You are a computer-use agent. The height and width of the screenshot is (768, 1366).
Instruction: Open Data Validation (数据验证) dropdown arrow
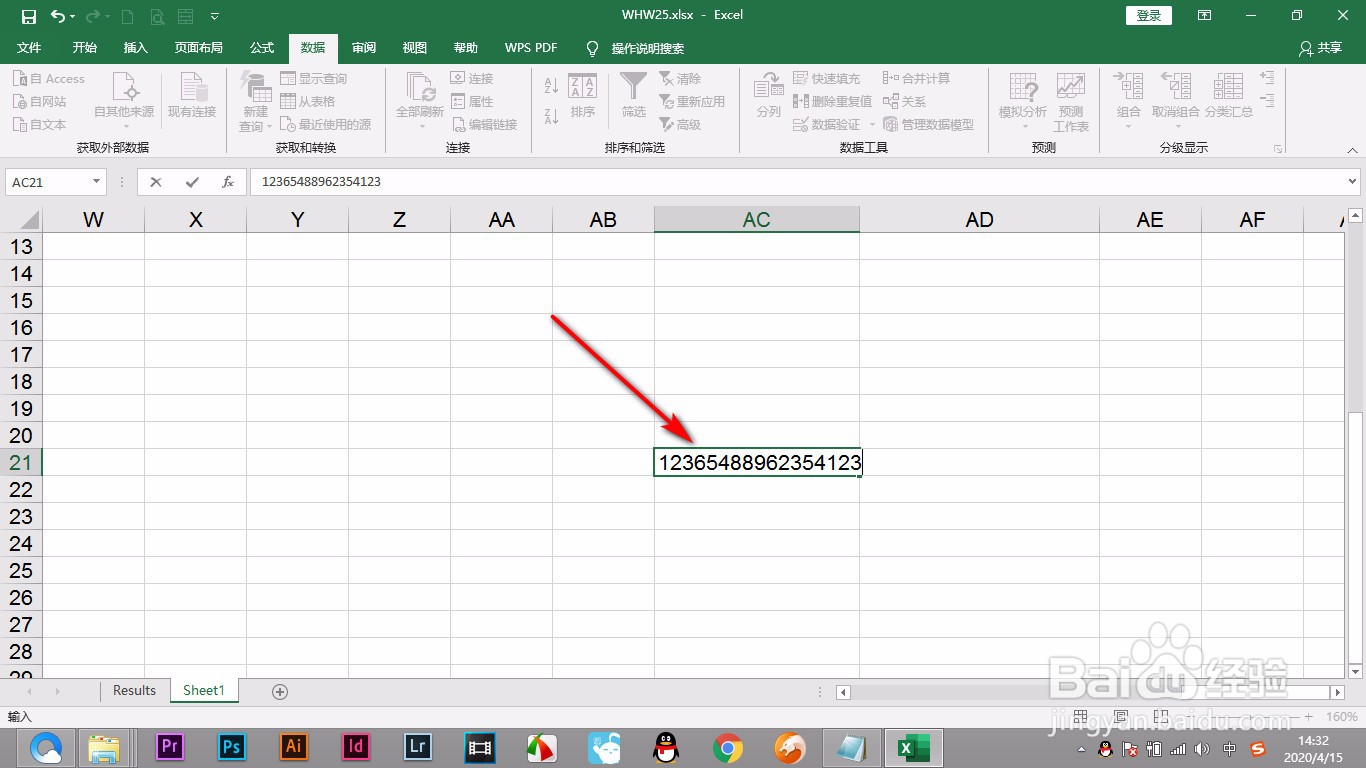(x=872, y=125)
